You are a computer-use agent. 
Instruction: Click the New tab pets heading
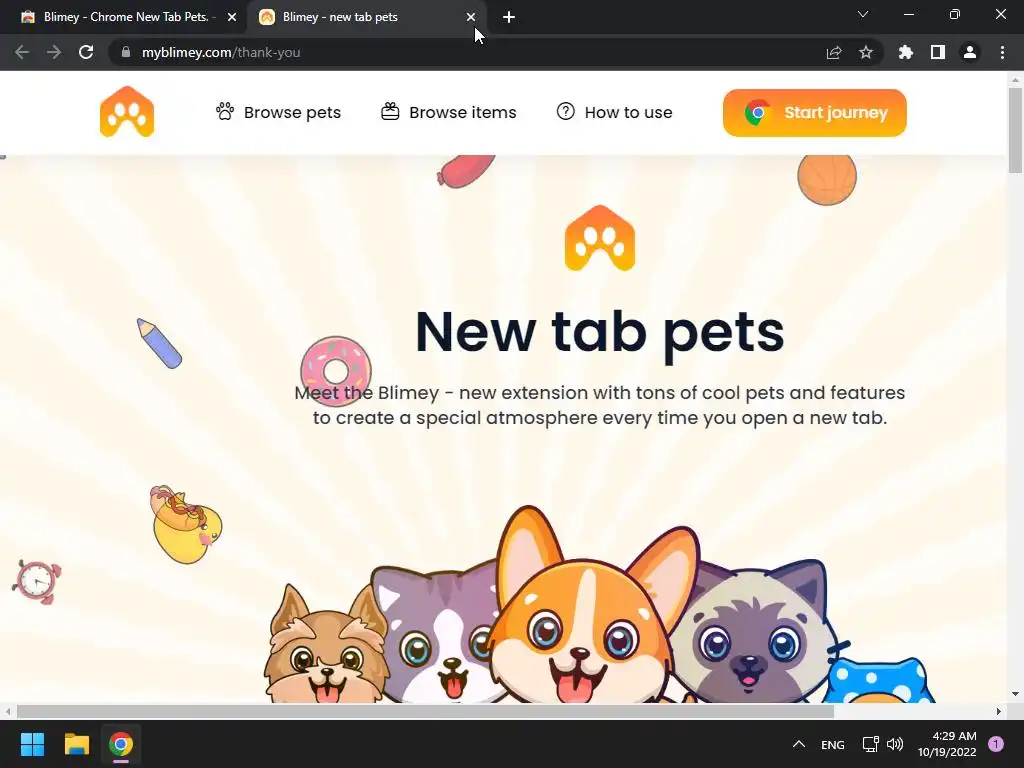point(600,332)
